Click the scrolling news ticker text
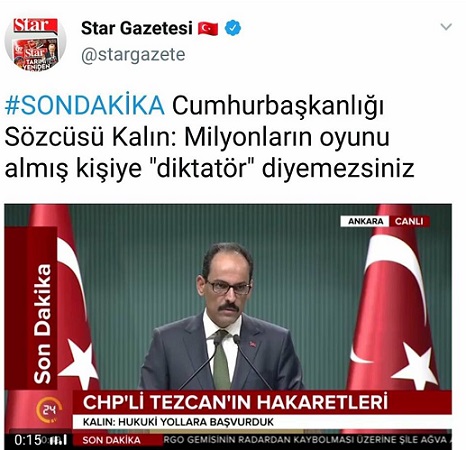Viewport: 466px width, 450px height. click(x=307, y=440)
